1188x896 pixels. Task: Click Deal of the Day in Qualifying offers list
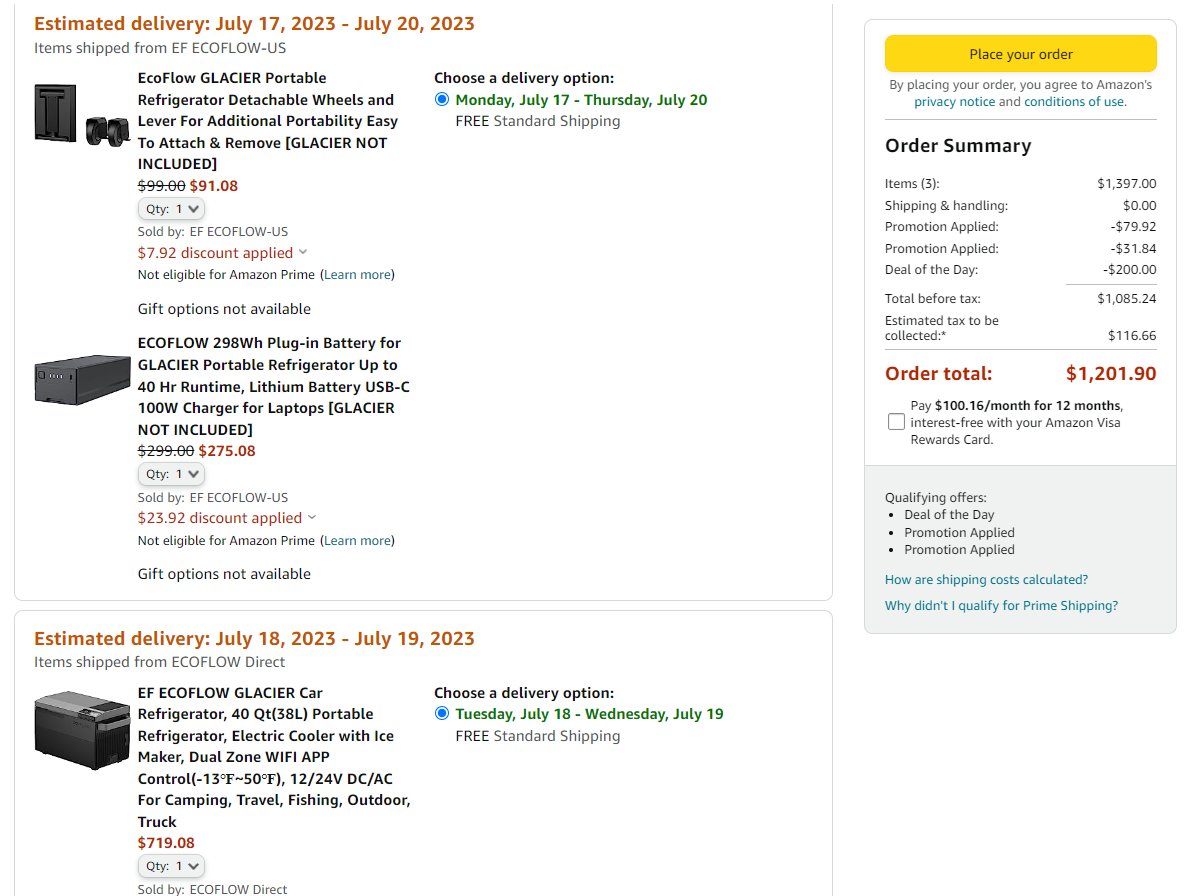[x=949, y=514]
